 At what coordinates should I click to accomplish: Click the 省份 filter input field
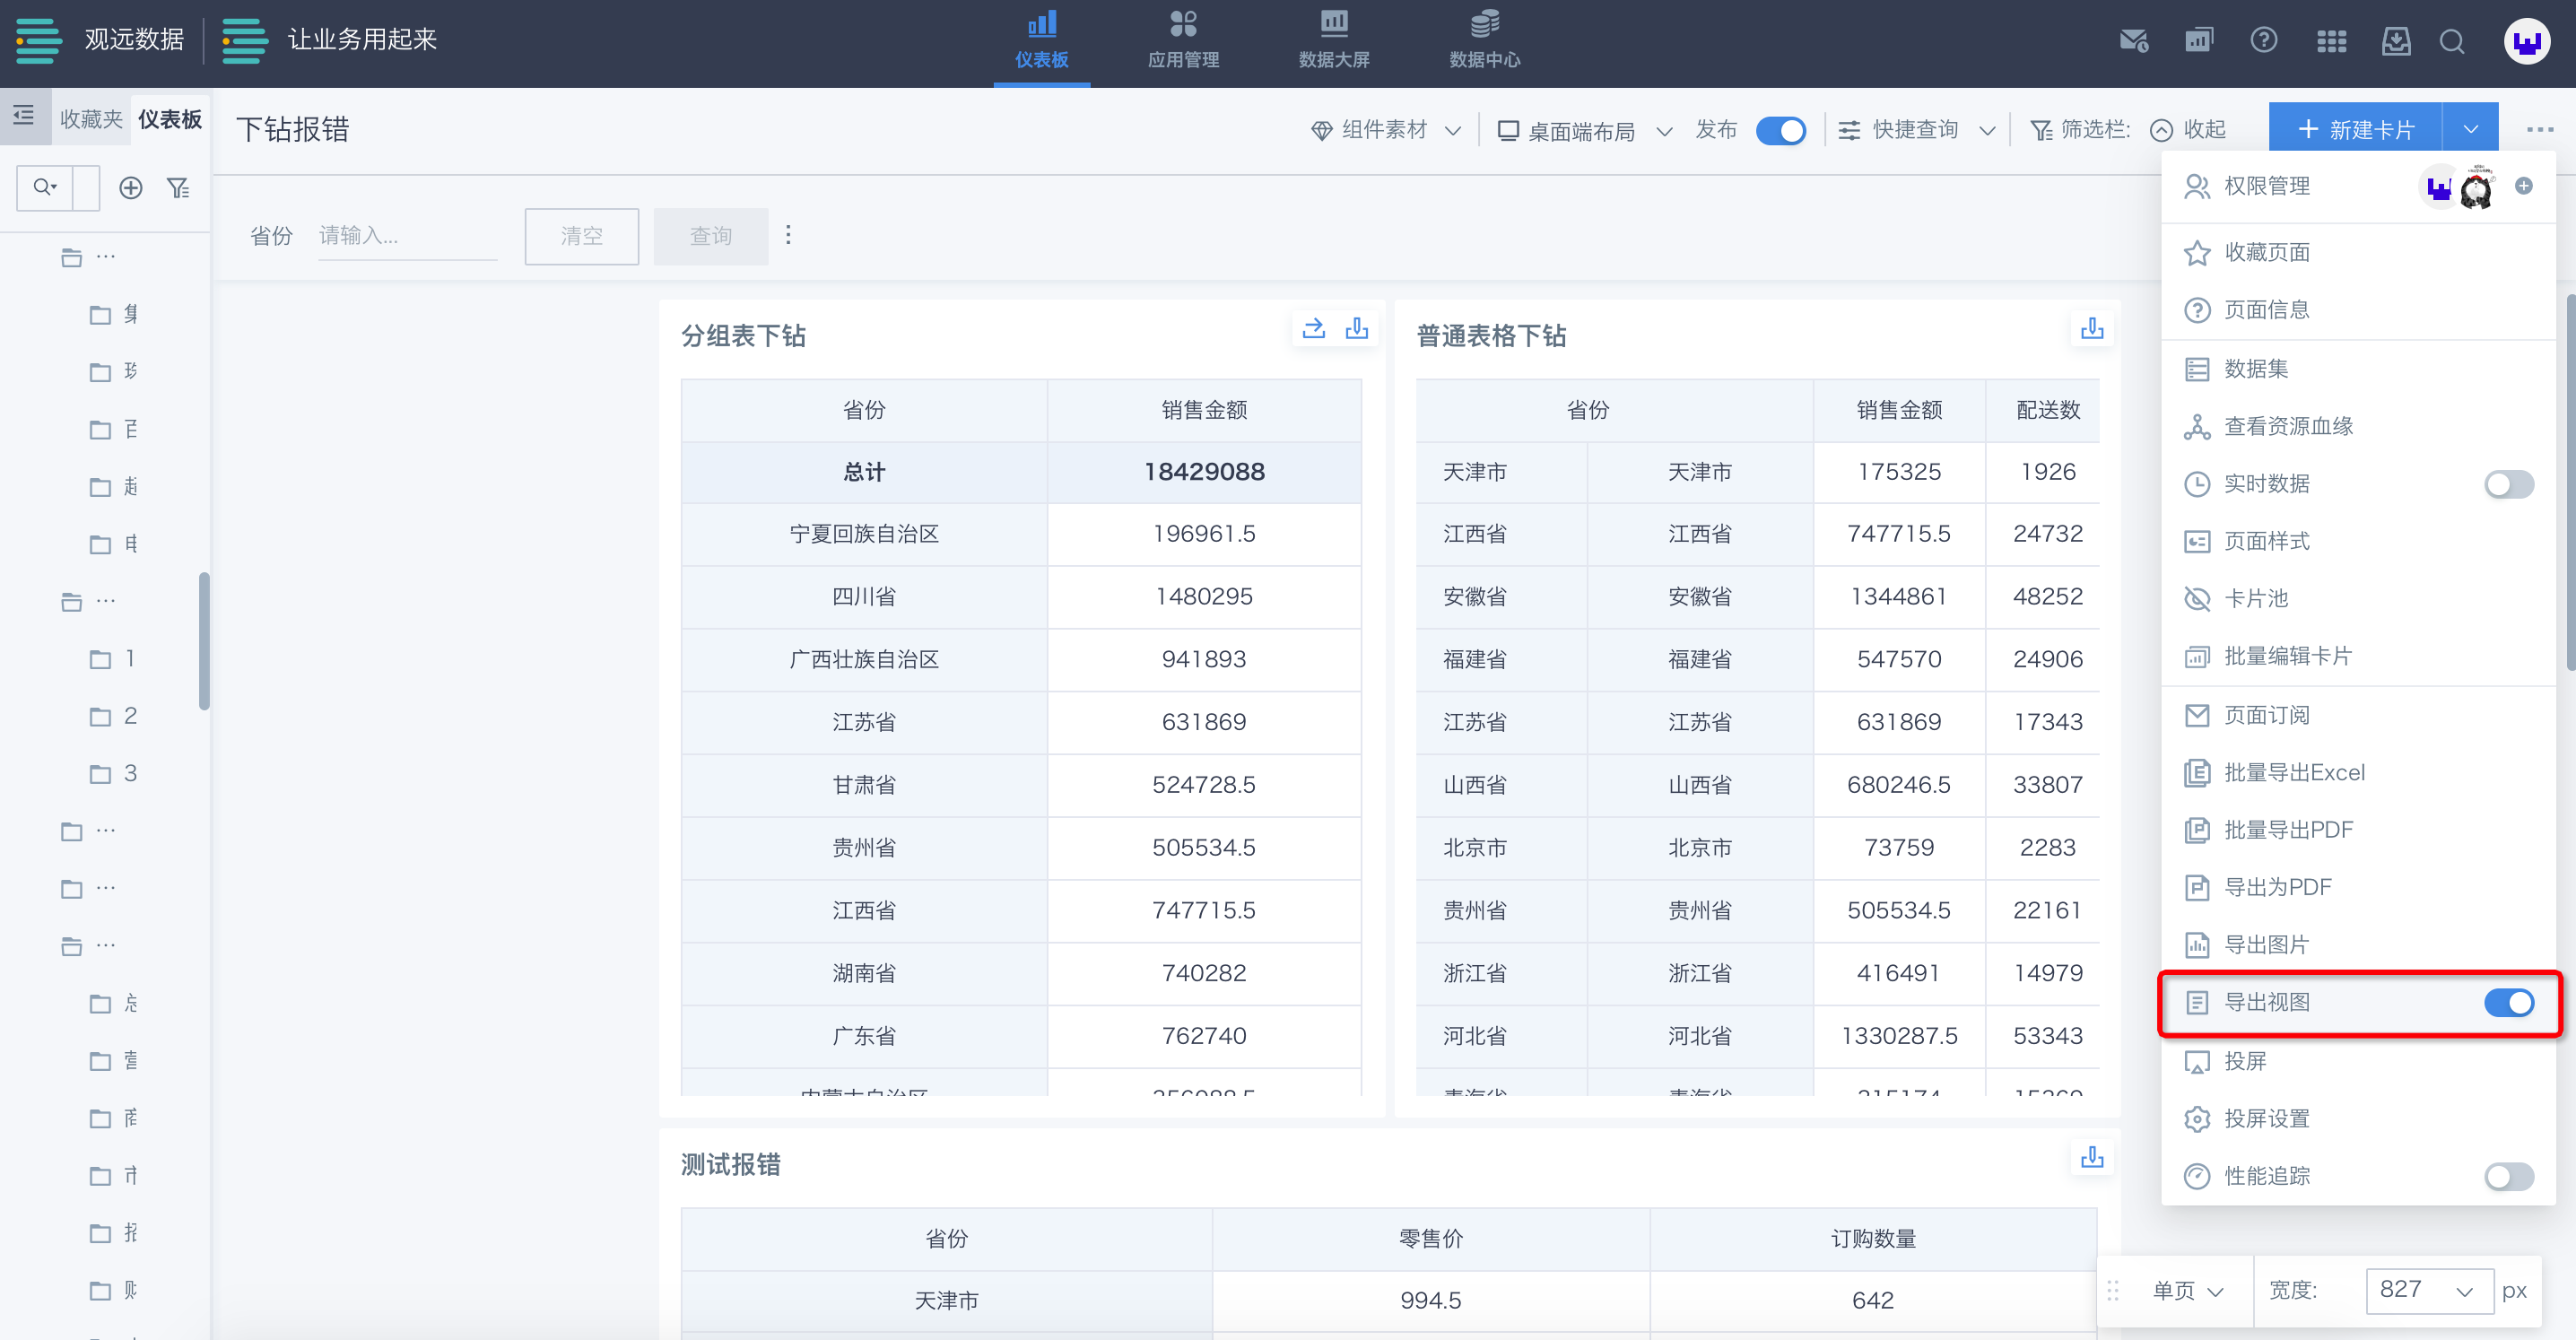406,236
